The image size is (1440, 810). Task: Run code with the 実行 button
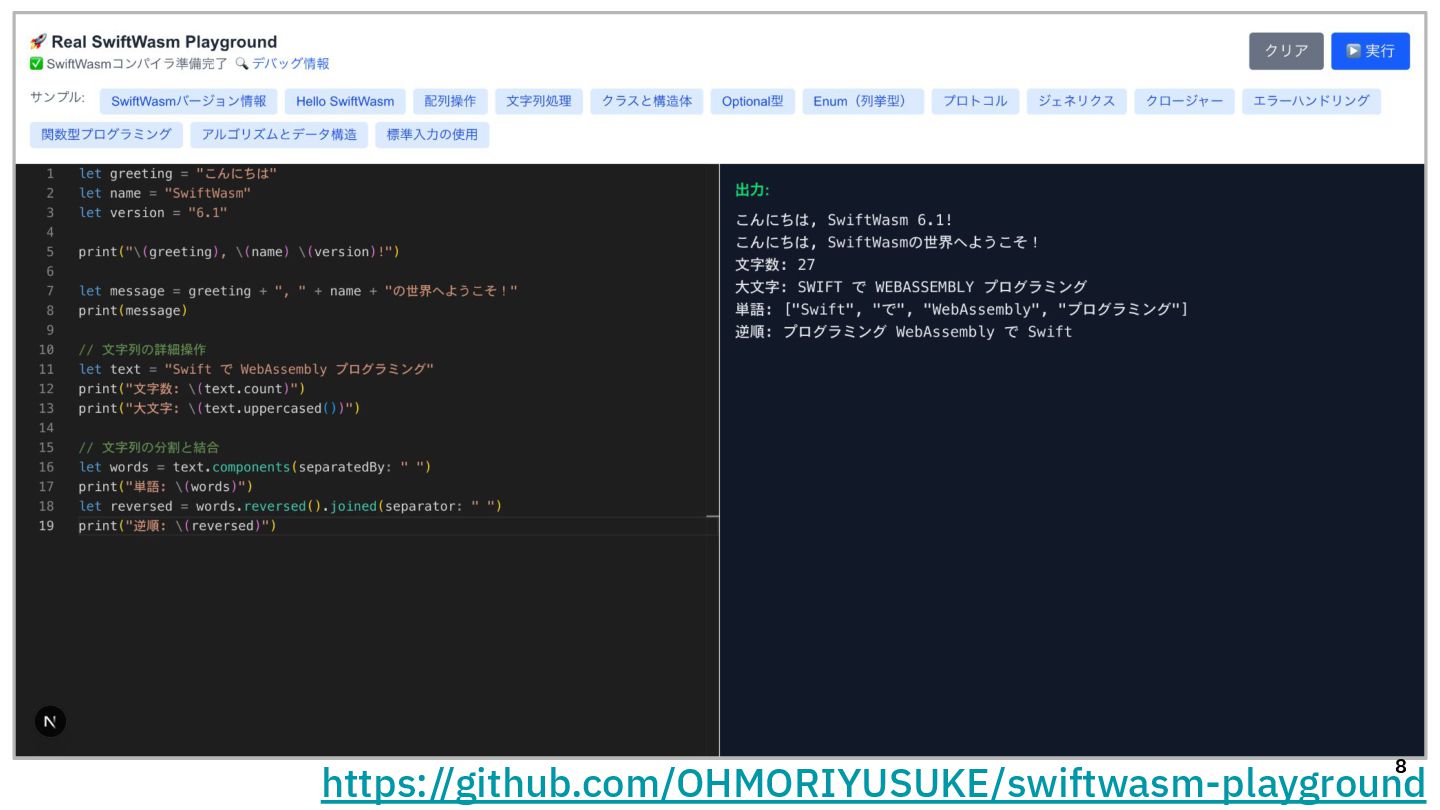click(1370, 51)
